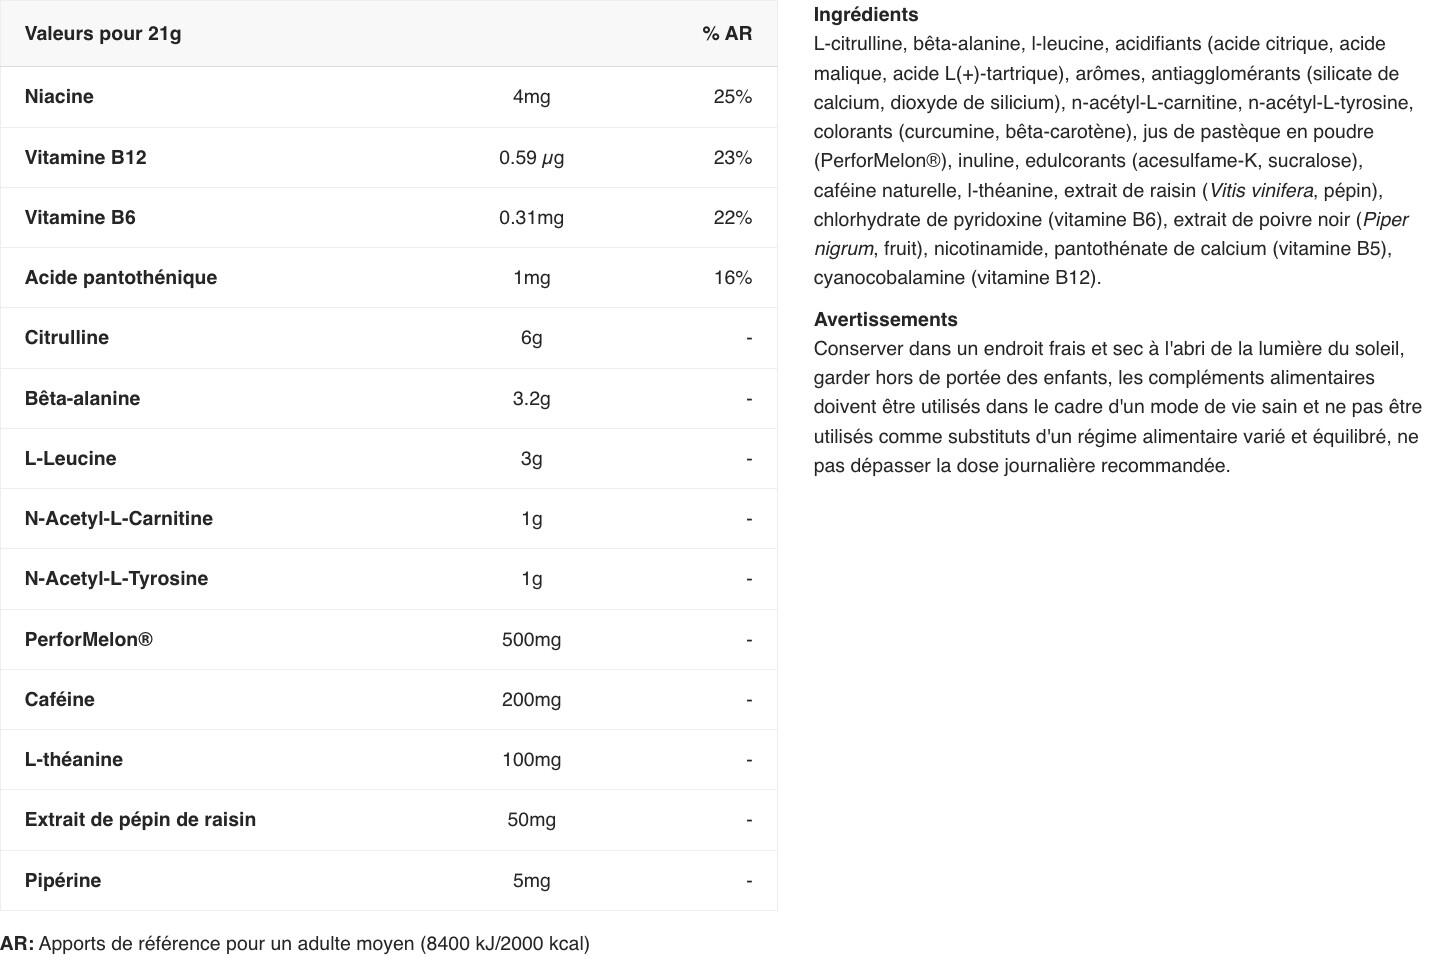The image size is (1436, 964).
Task: Click the bold "AR:" footnote label
Action: (x=17, y=944)
